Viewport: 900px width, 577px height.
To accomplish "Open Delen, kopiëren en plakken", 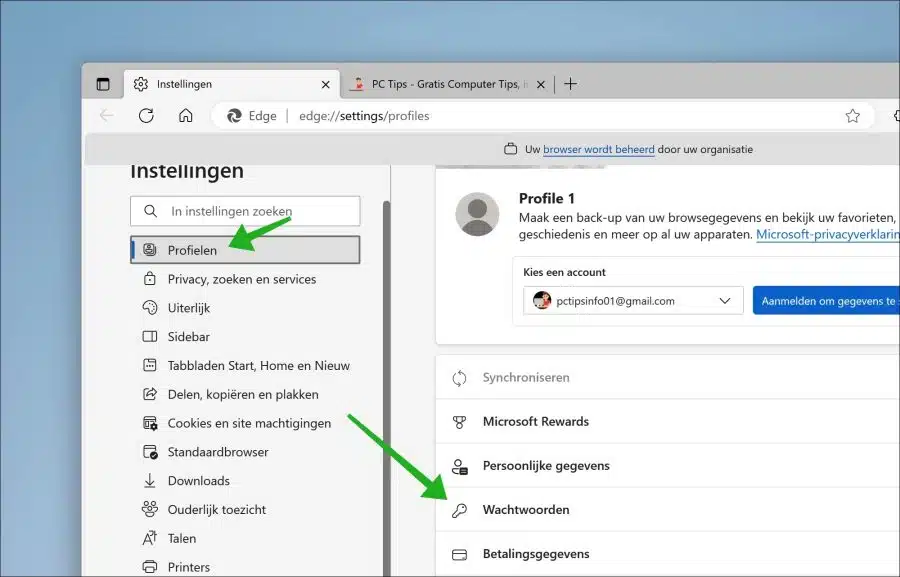I will 245,394.
